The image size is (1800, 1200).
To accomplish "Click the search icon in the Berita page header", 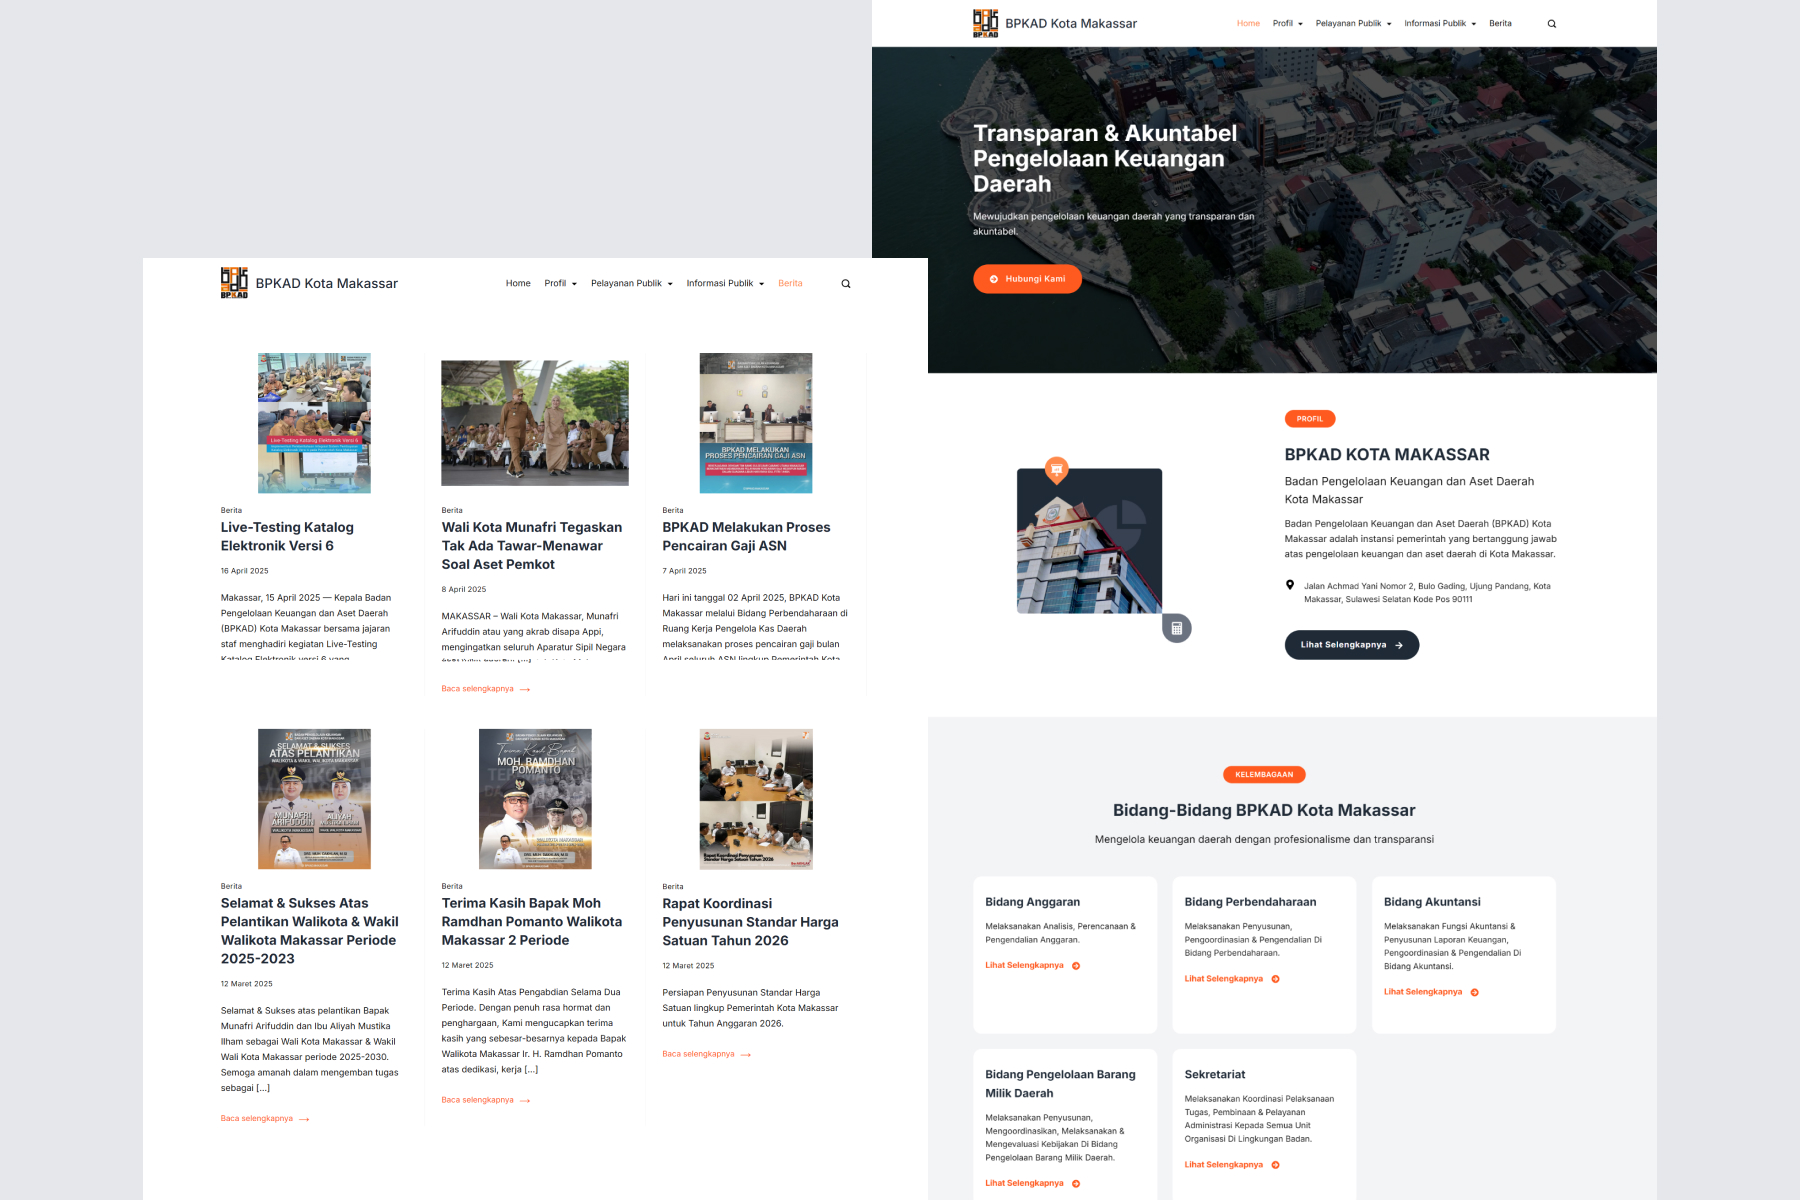I will click(x=846, y=284).
